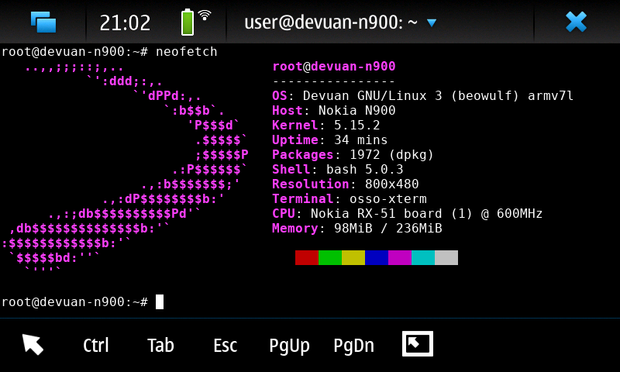Toggle fullscreen with the window icon
This screenshot has height=372, width=620.
pos(418,344)
